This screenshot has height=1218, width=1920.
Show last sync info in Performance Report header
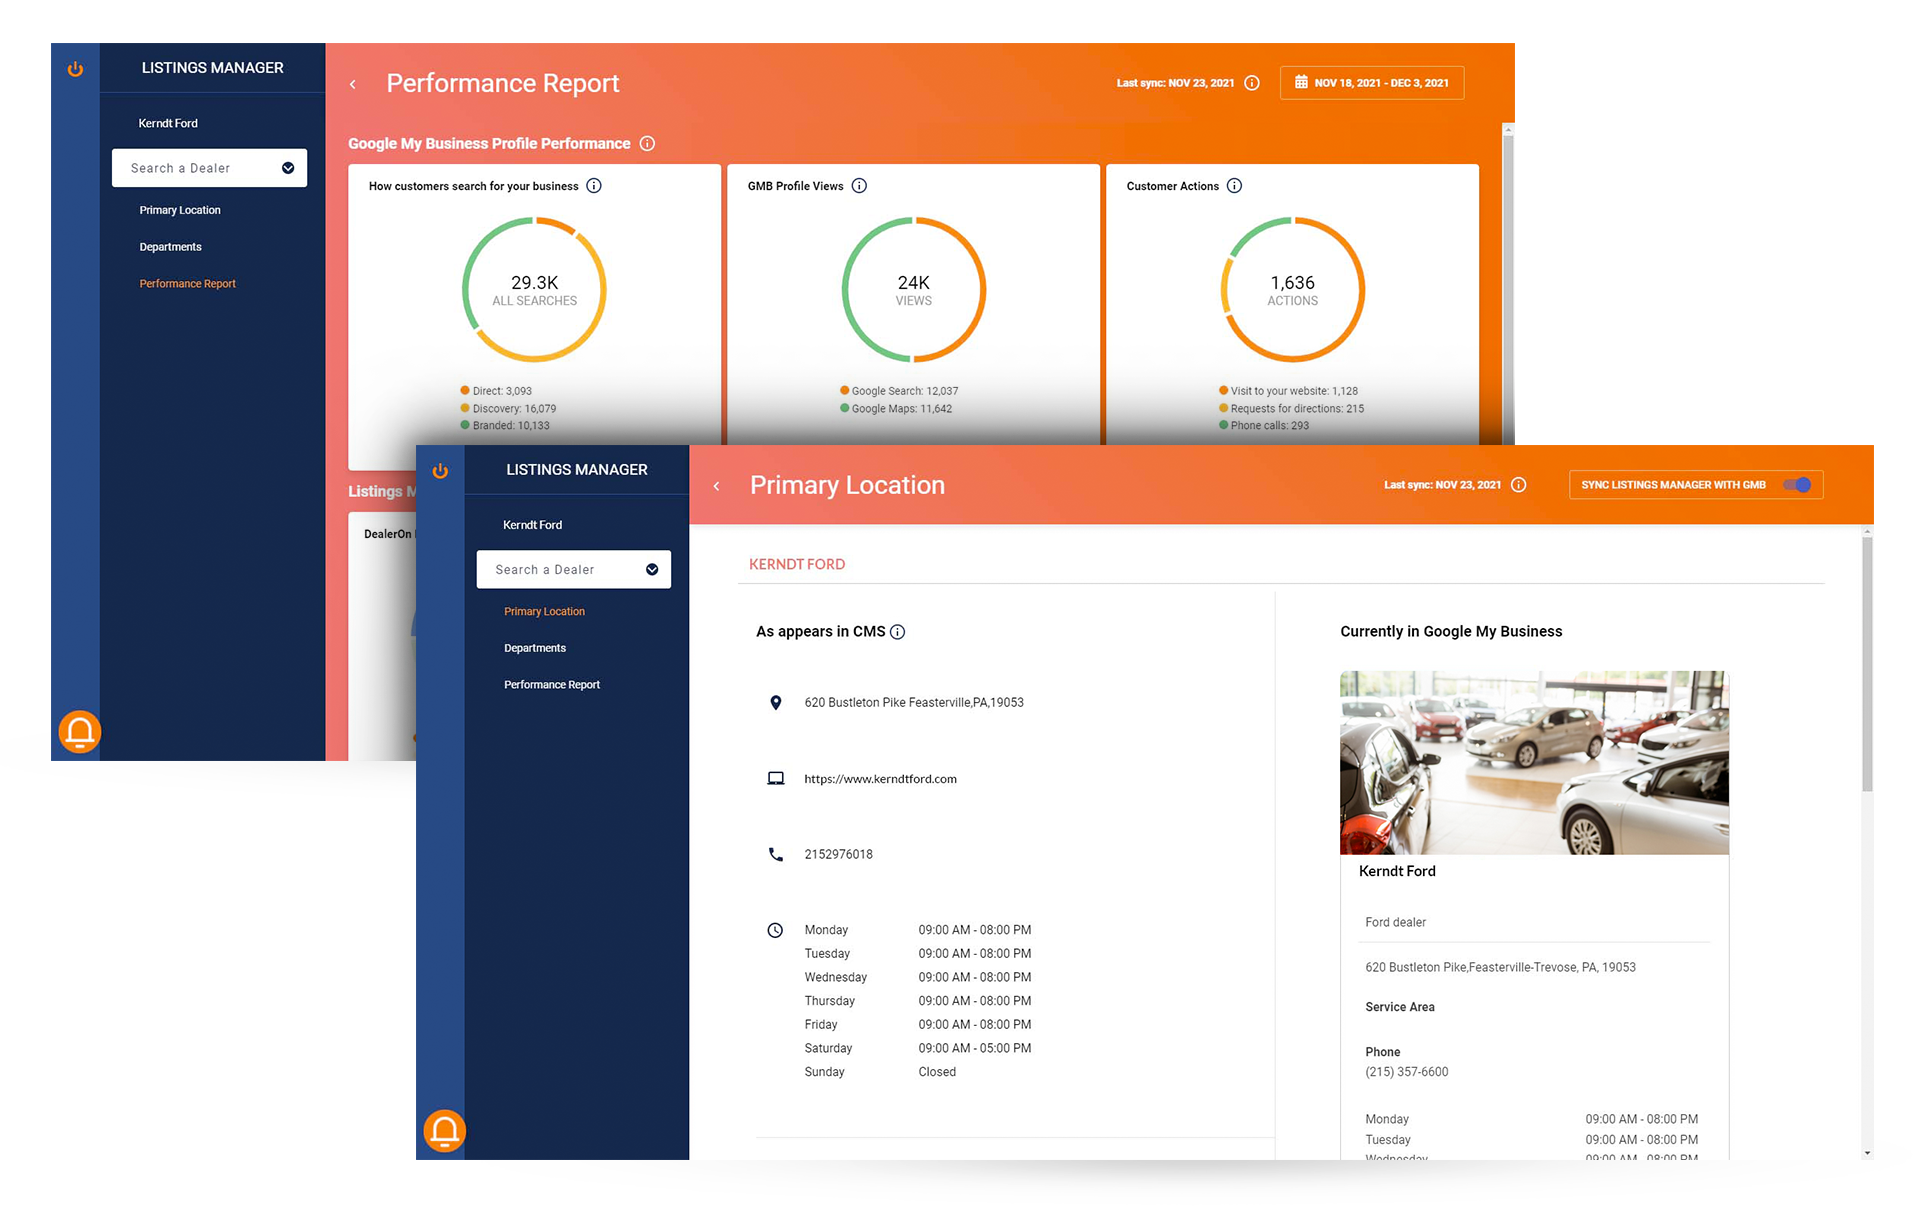click(1252, 83)
